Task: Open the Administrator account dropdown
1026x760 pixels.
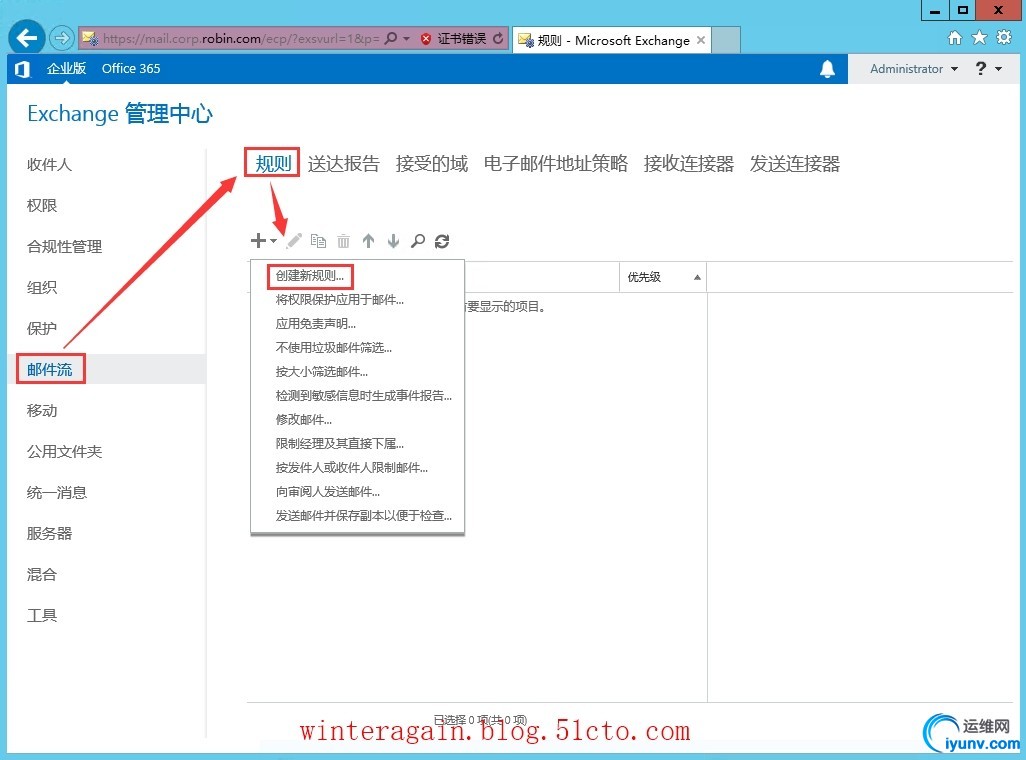Action: click(913, 69)
